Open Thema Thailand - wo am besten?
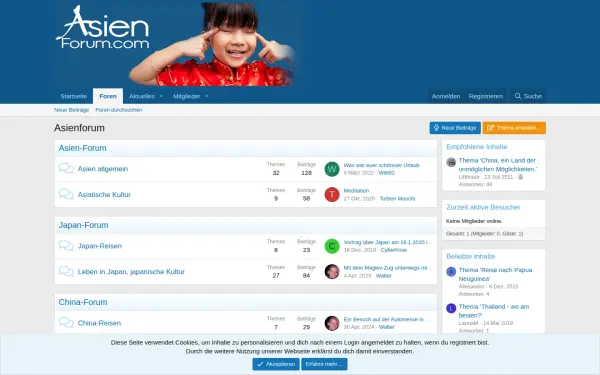600x375 pixels. tap(494, 311)
